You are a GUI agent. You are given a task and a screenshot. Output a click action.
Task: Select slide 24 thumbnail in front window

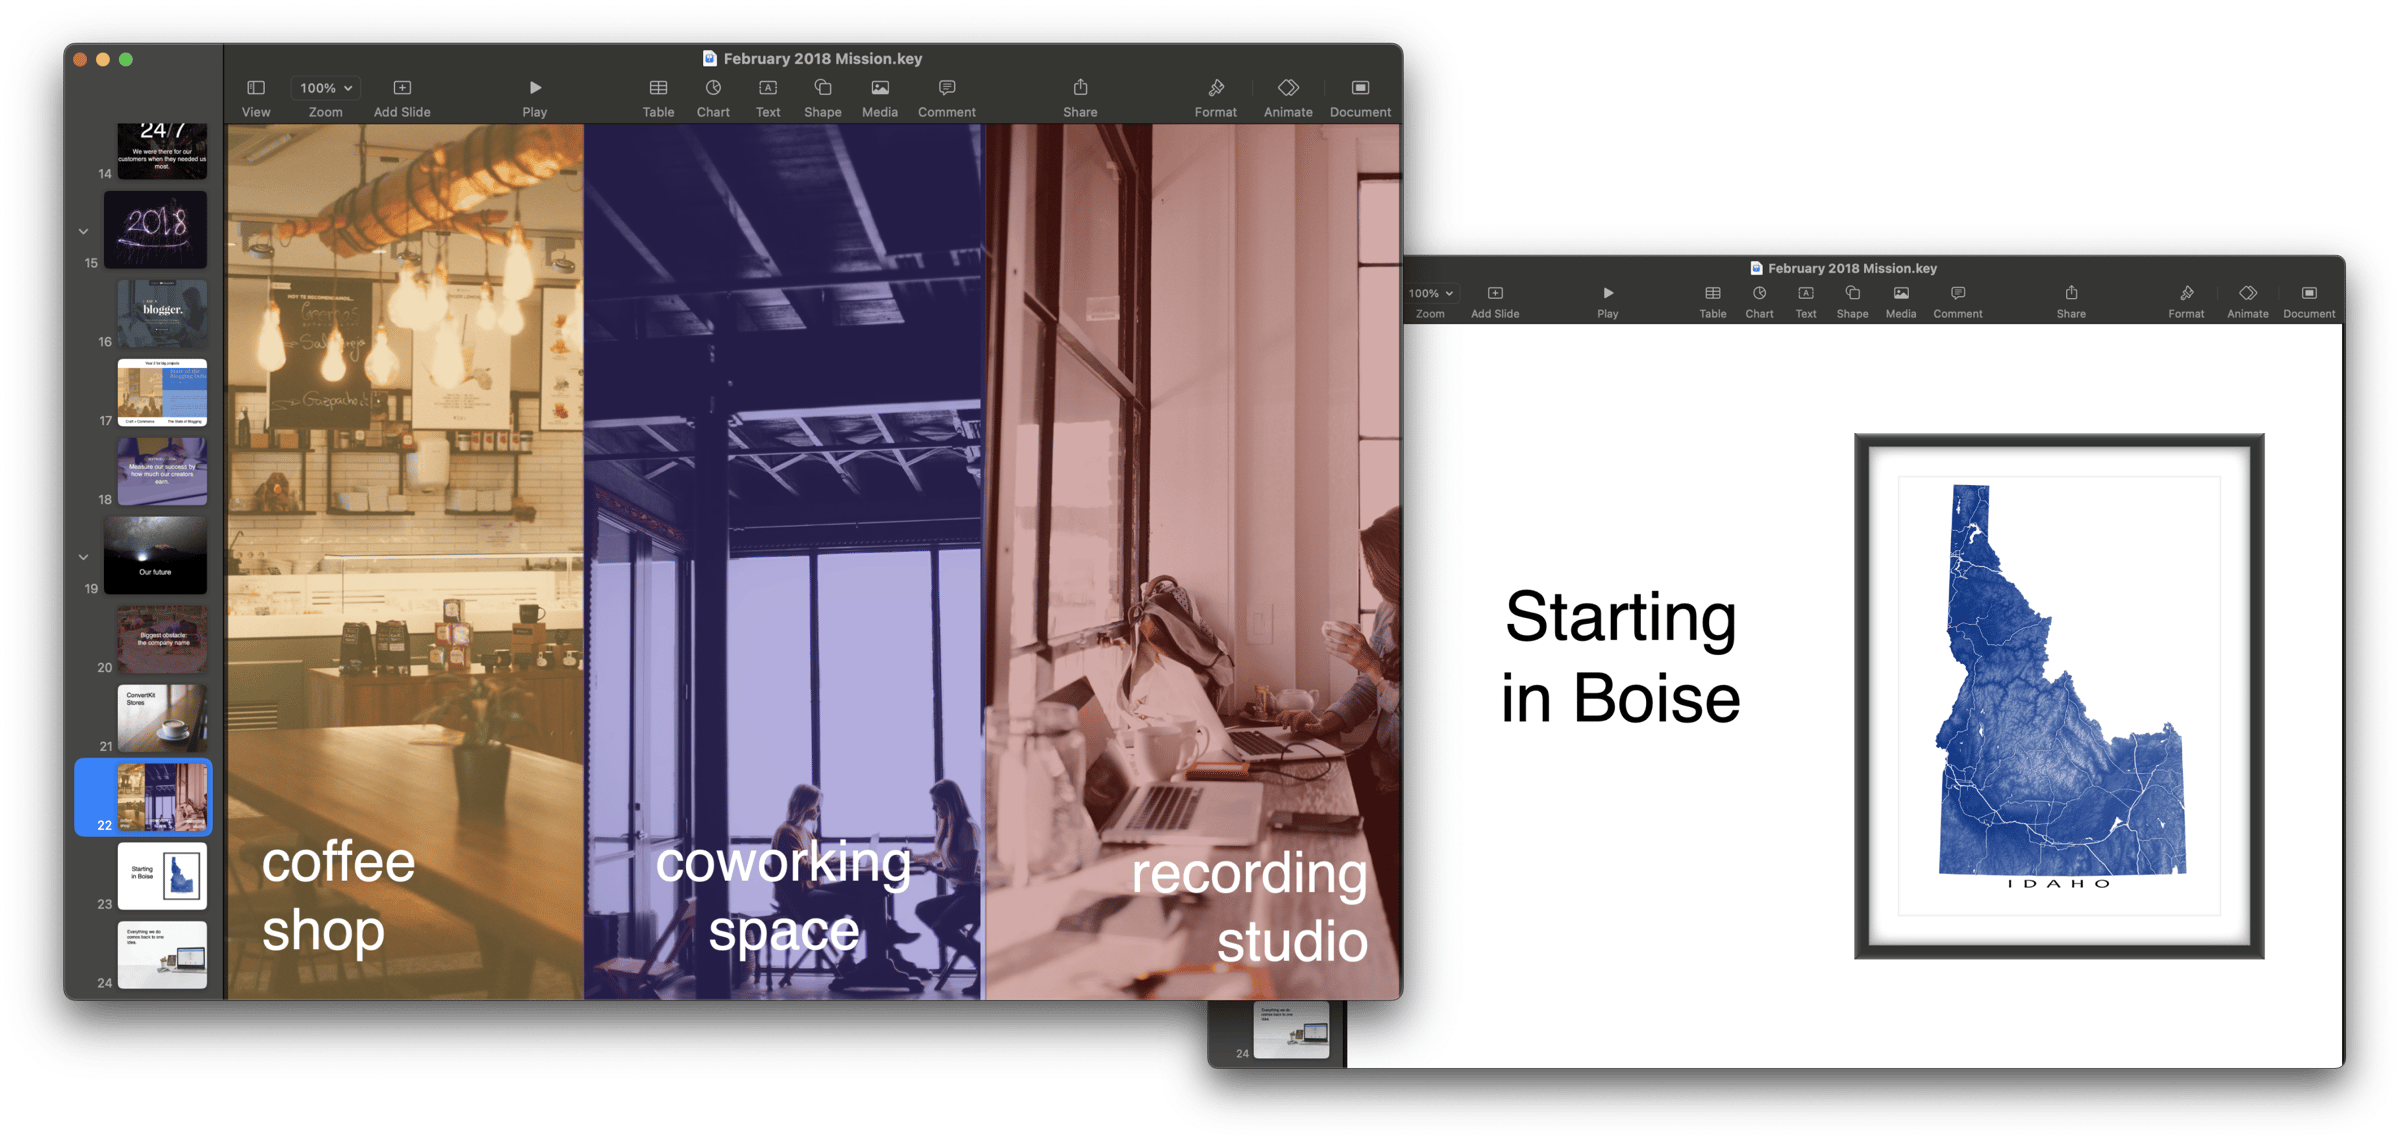(162, 955)
